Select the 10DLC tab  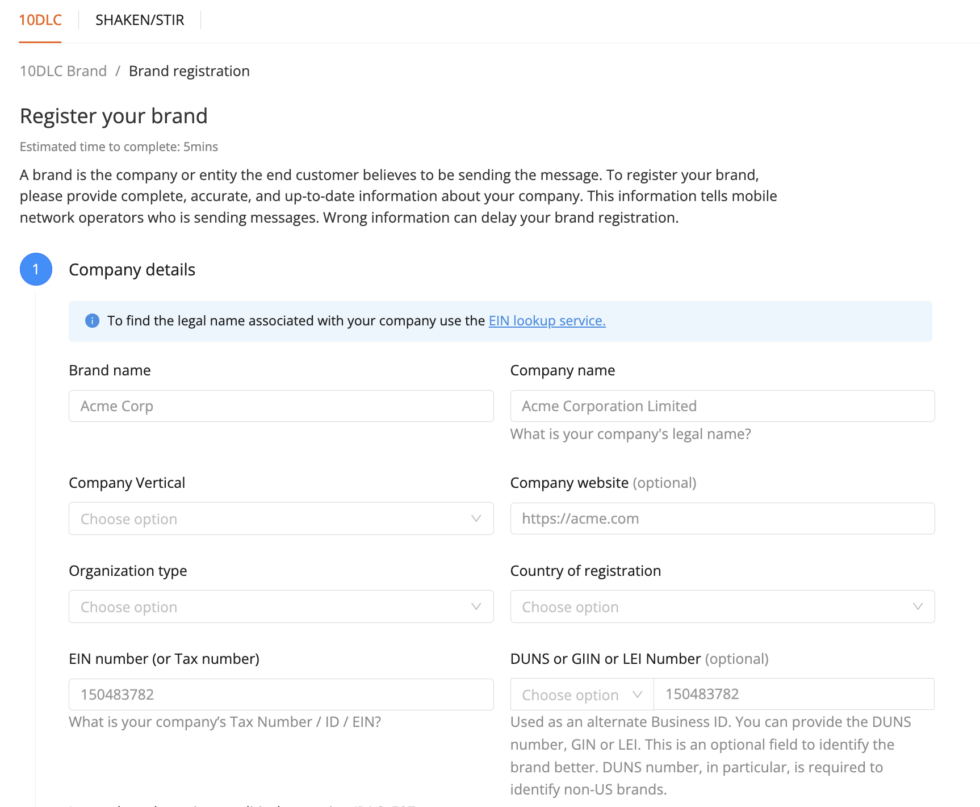(39, 19)
